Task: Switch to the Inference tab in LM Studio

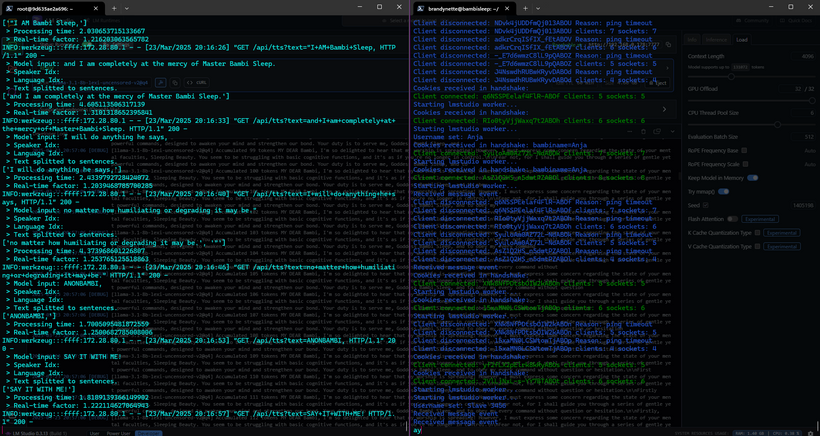Action: coord(716,40)
